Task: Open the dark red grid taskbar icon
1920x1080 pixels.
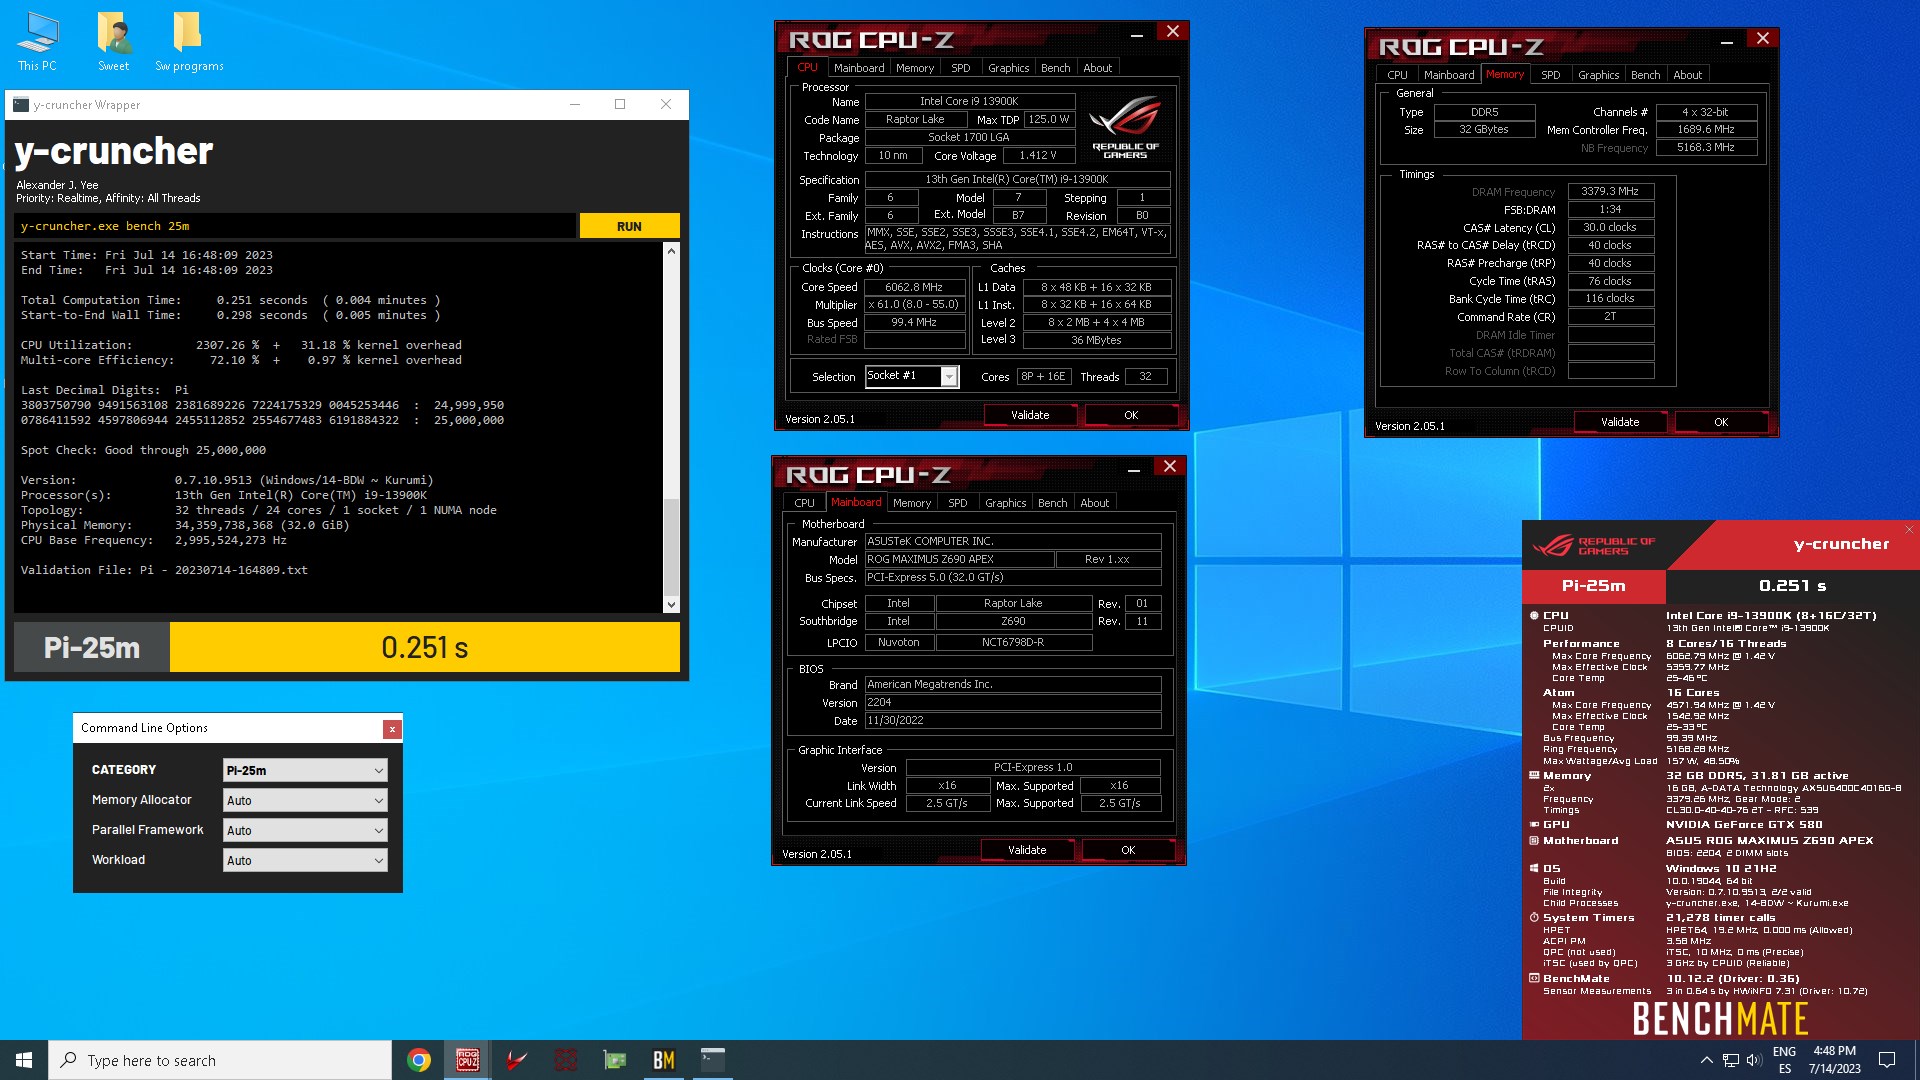Action: [566, 1060]
